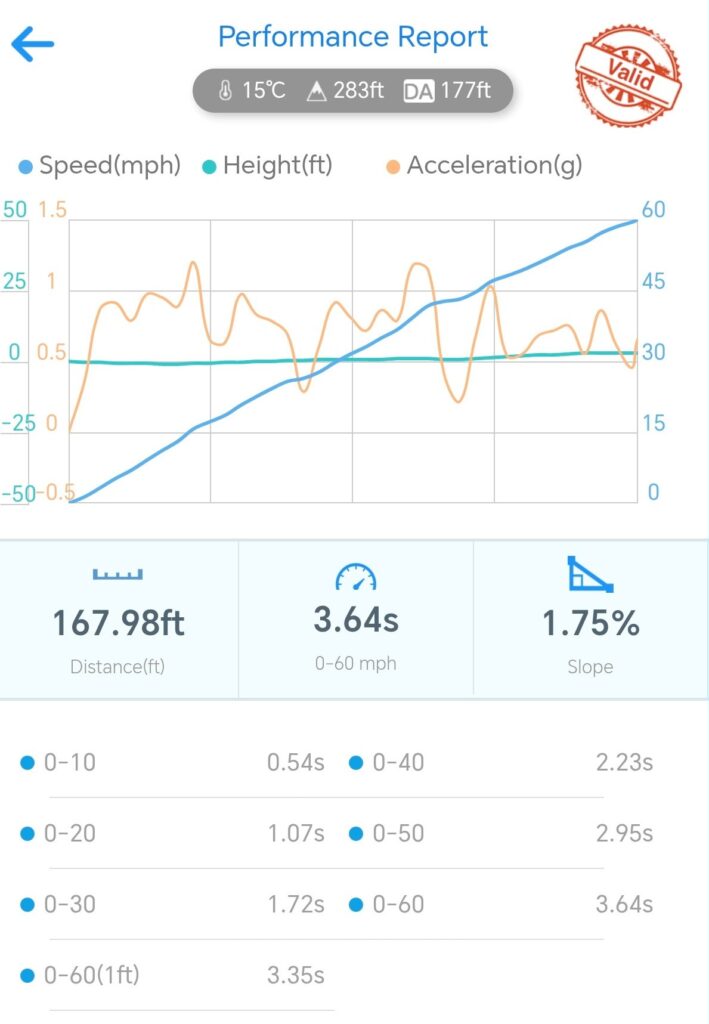Image resolution: width=709 pixels, height=1024 pixels.
Task: Click the Performance Report title
Action: click(353, 38)
